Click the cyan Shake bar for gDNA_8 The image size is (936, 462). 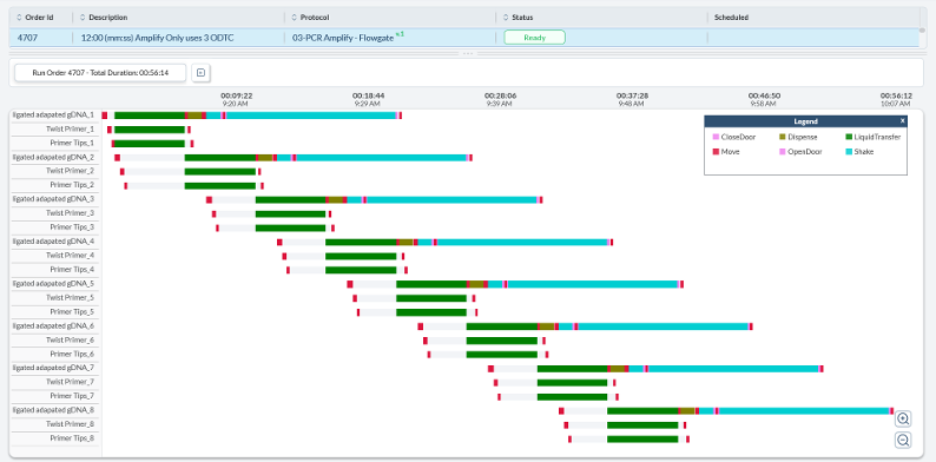(x=800, y=410)
